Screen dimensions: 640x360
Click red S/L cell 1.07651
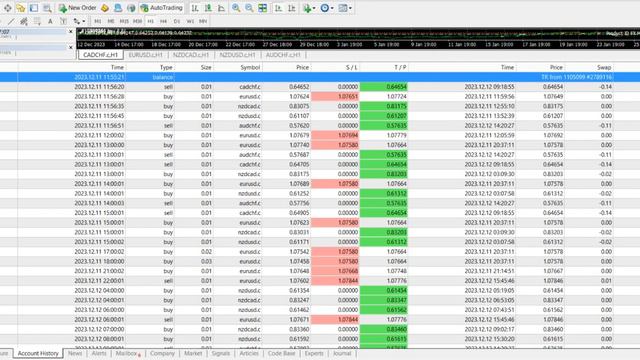335,97
